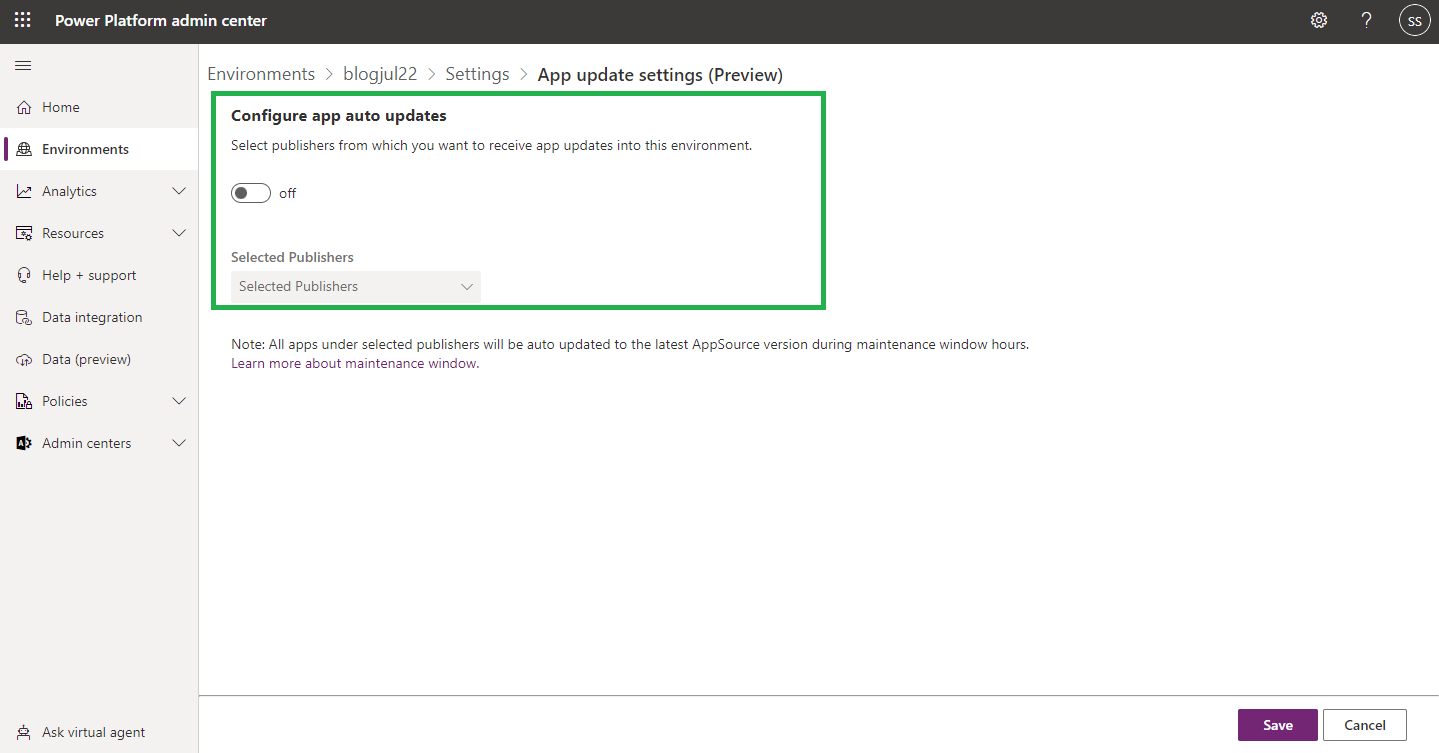Click the Analytics chart icon

[x=24, y=191]
